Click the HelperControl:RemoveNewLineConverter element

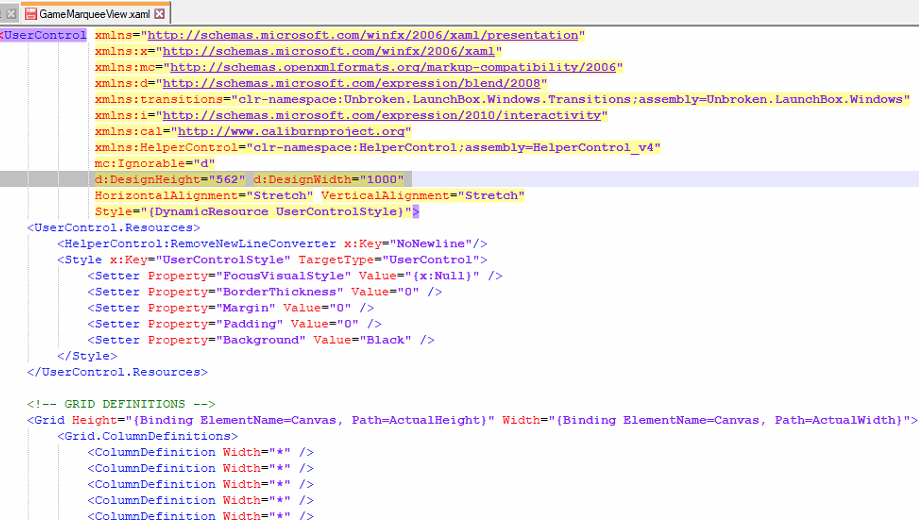click(200, 244)
